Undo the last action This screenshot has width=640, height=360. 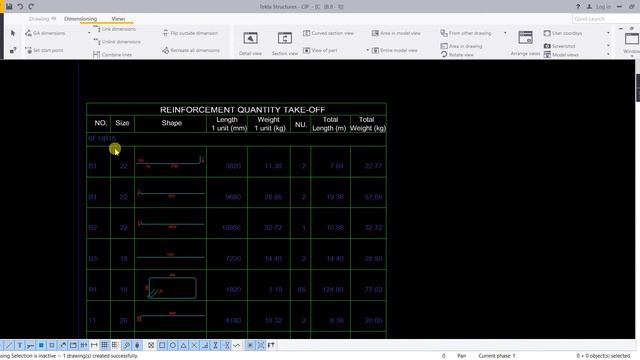pyautogui.click(x=20, y=6)
